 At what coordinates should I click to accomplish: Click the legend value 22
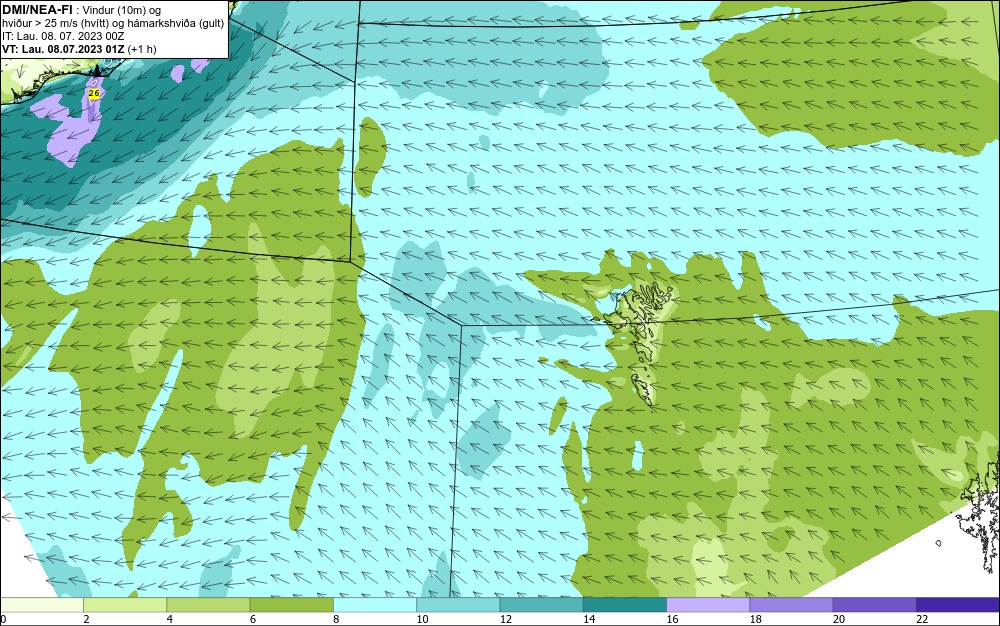tap(922, 620)
